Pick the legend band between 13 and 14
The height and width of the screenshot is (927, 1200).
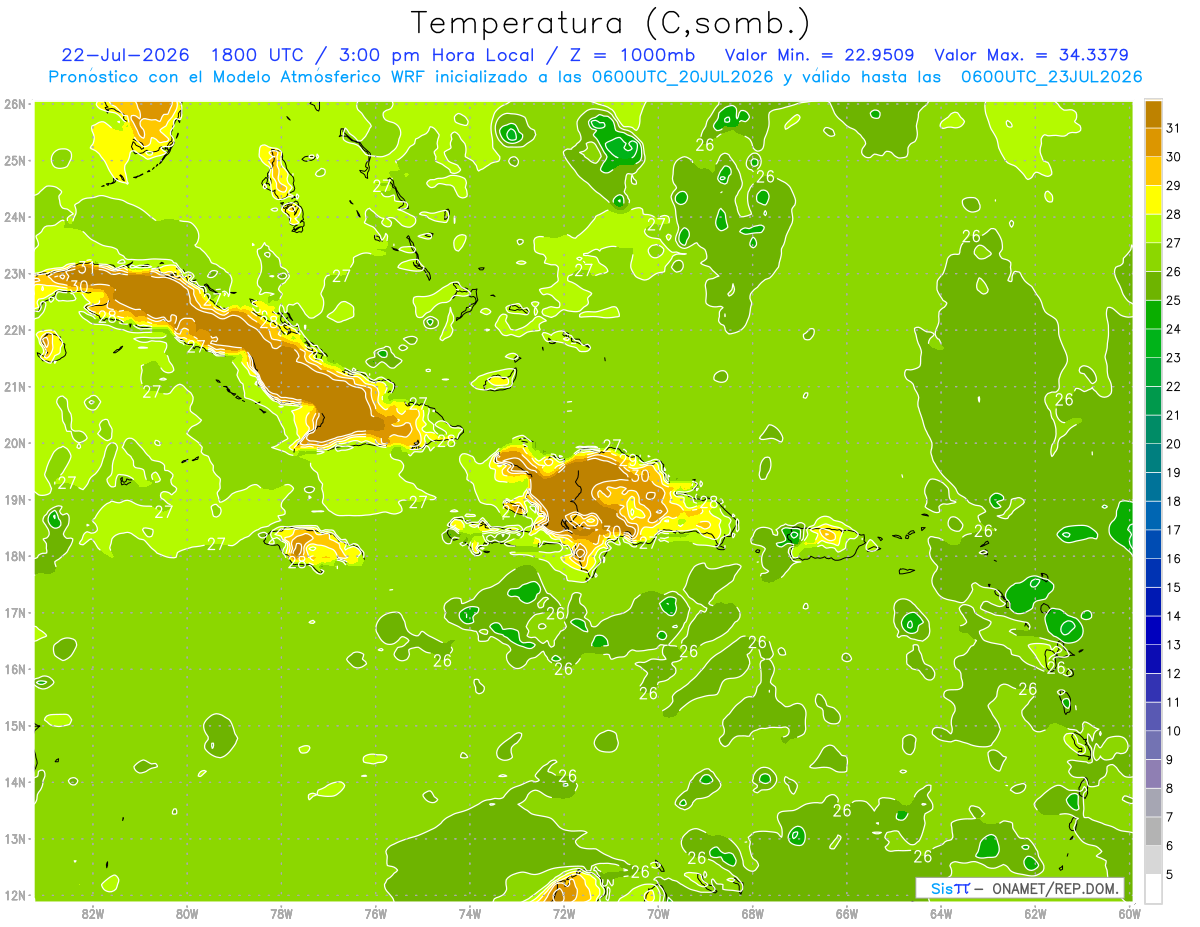[1153, 630]
